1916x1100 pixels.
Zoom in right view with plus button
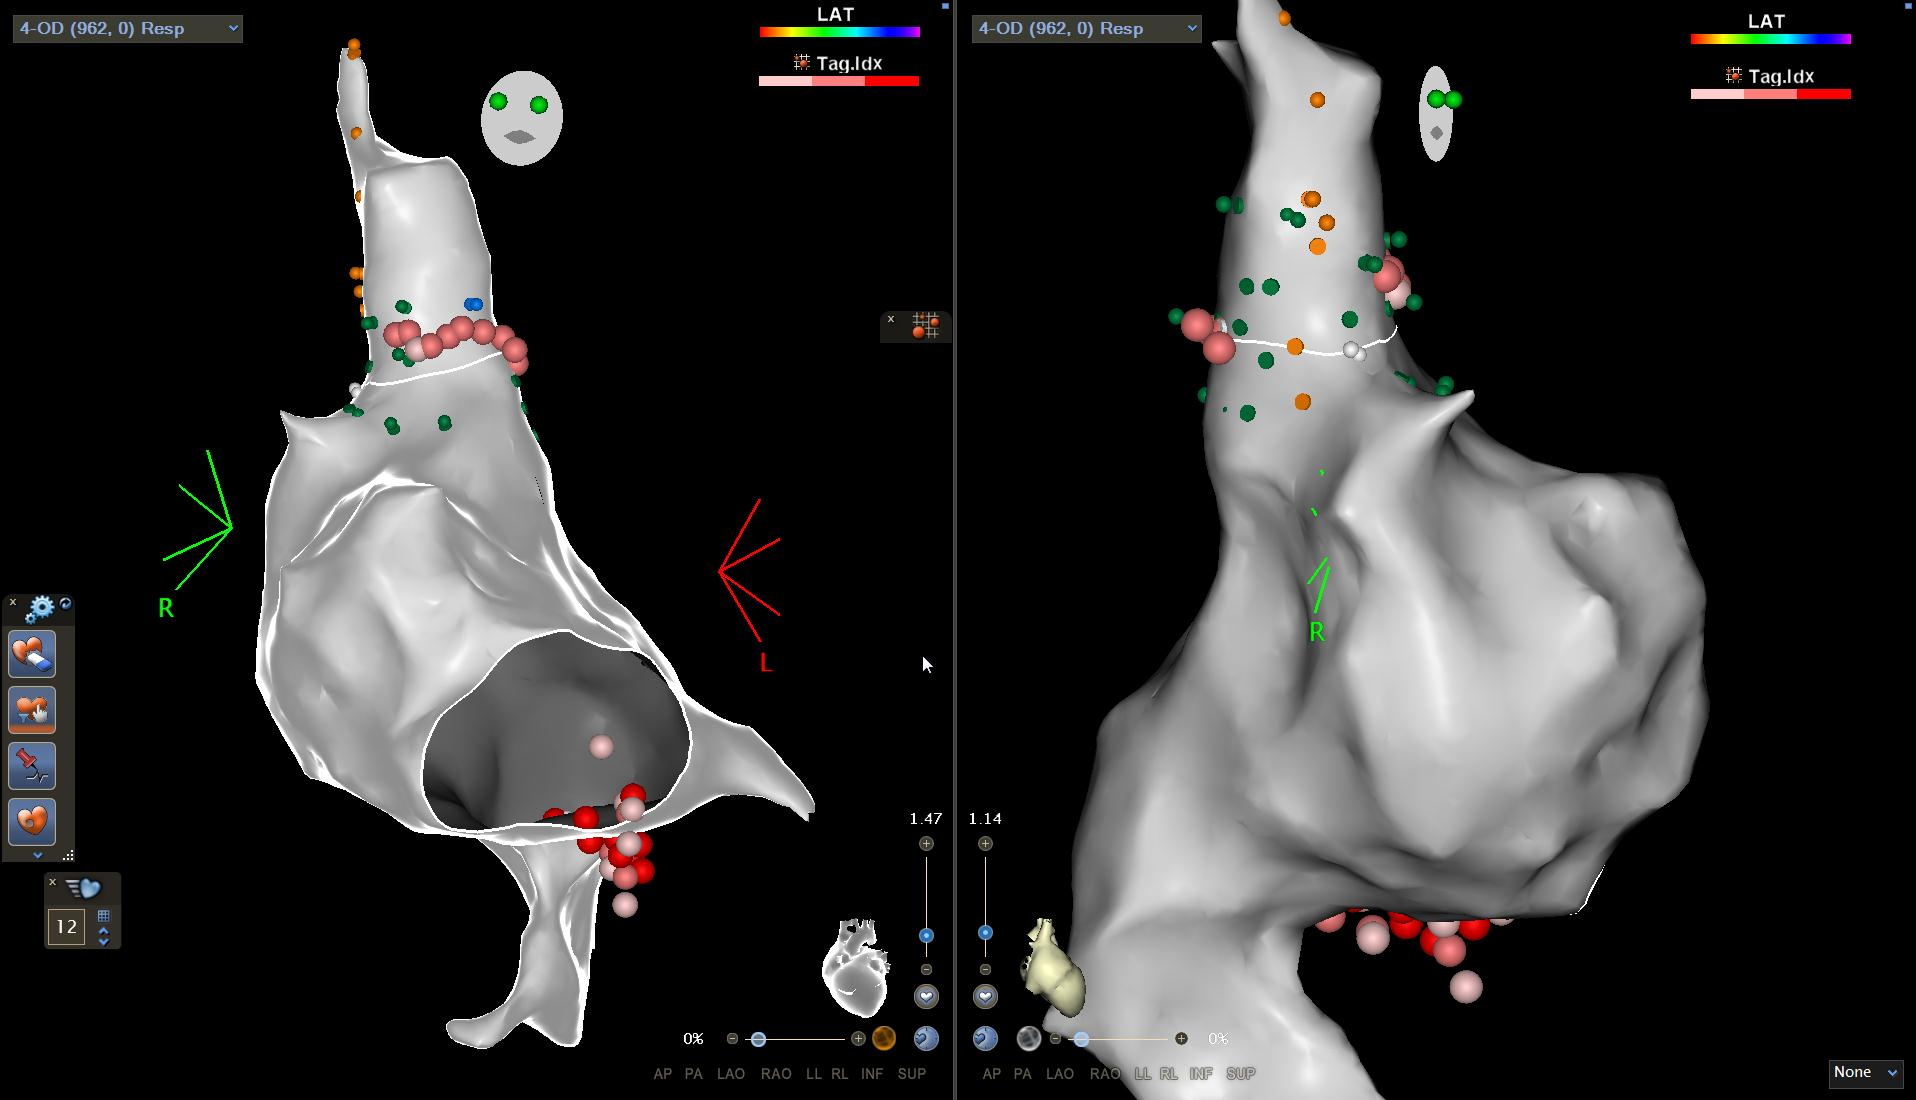pyautogui.click(x=985, y=844)
